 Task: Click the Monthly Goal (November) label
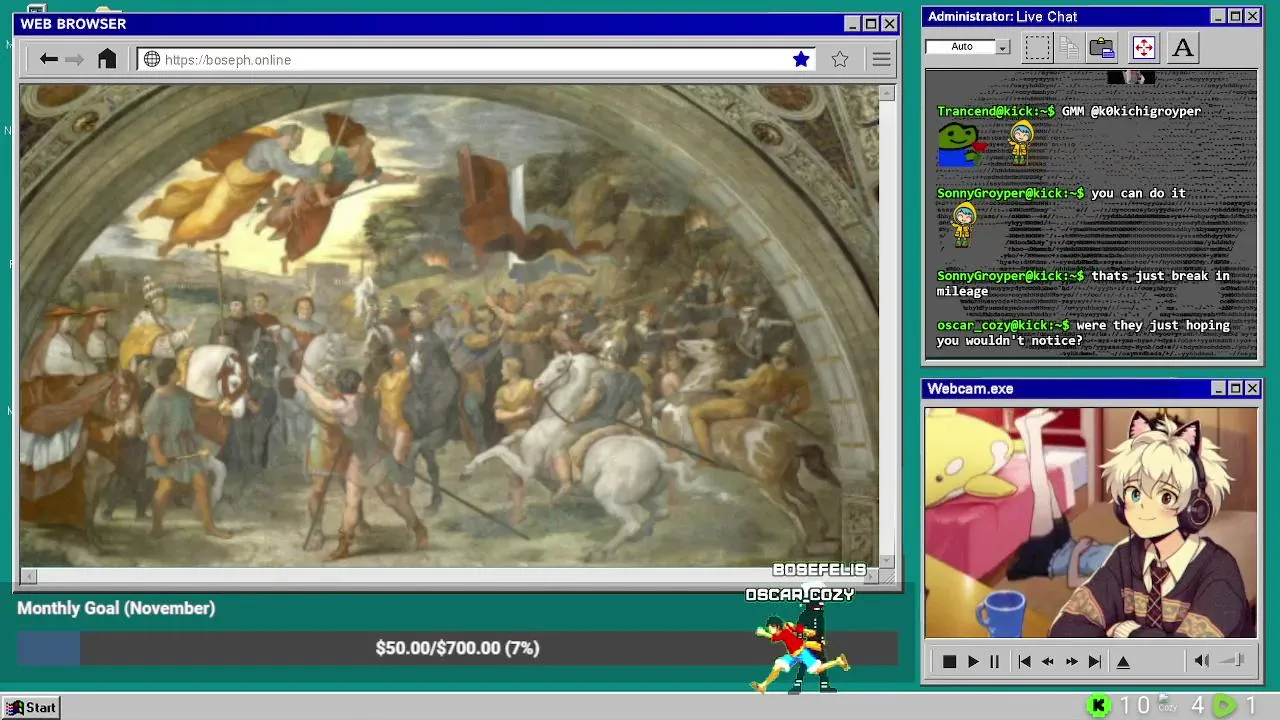click(x=116, y=608)
